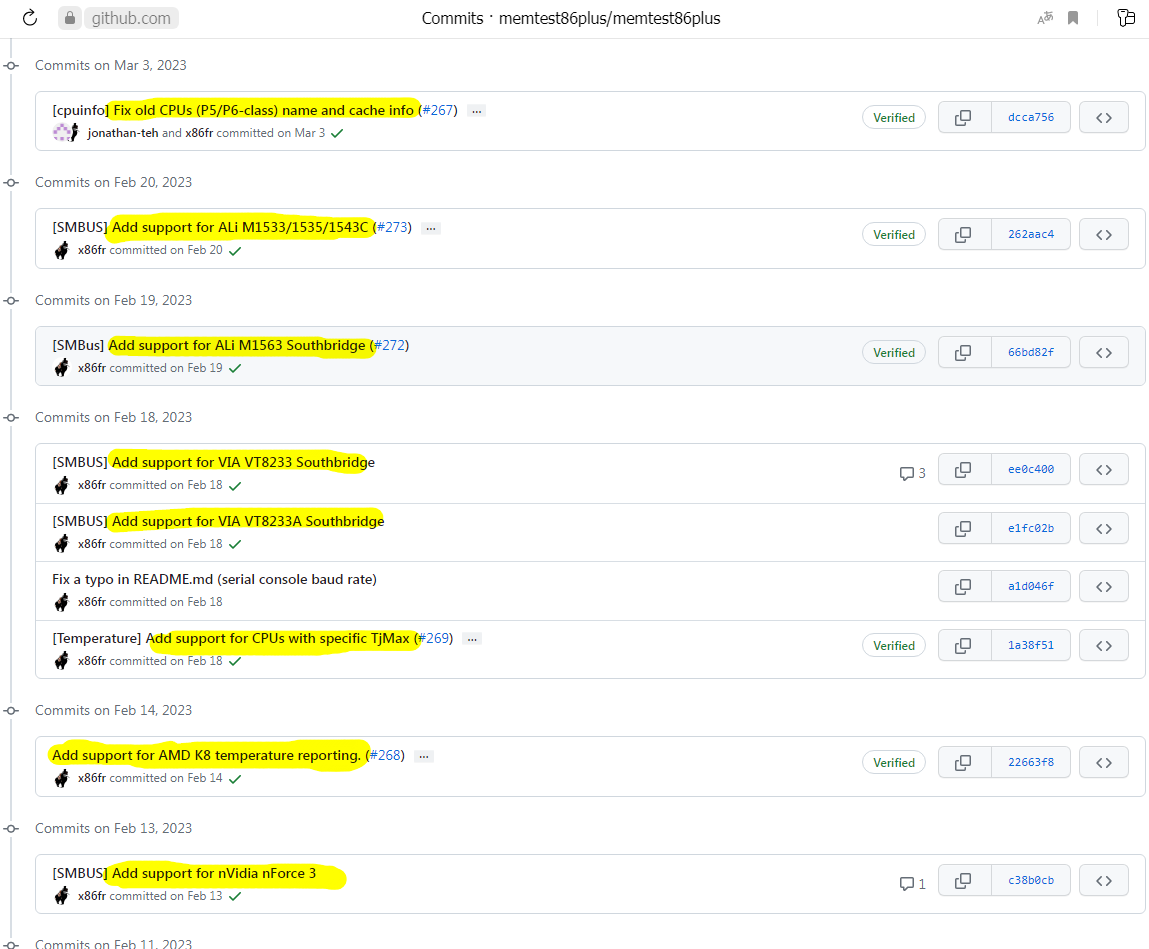The height and width of the screenshot is (949, 1149).
Task: Copy full SHA for commit c38b0cb
Action: click(964, 881)
